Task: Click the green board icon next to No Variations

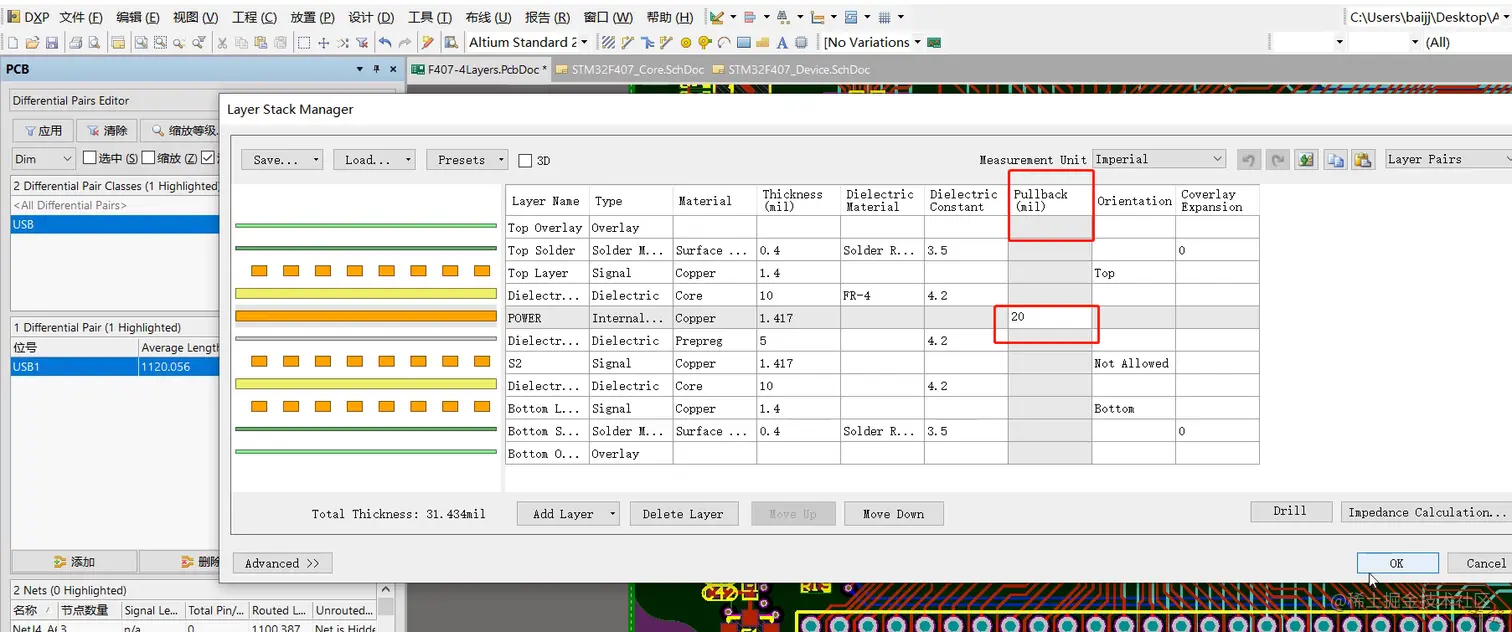Action: 934,43
